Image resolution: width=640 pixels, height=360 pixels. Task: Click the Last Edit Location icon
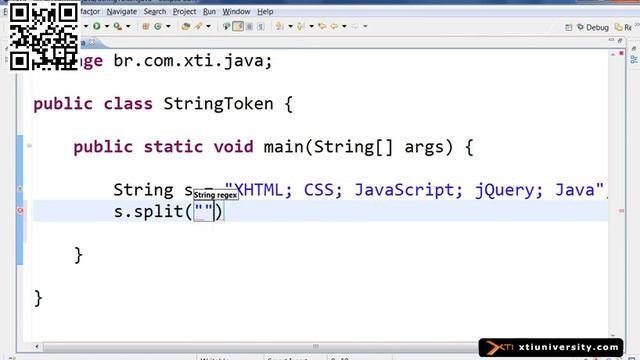(x=322, y=27)
